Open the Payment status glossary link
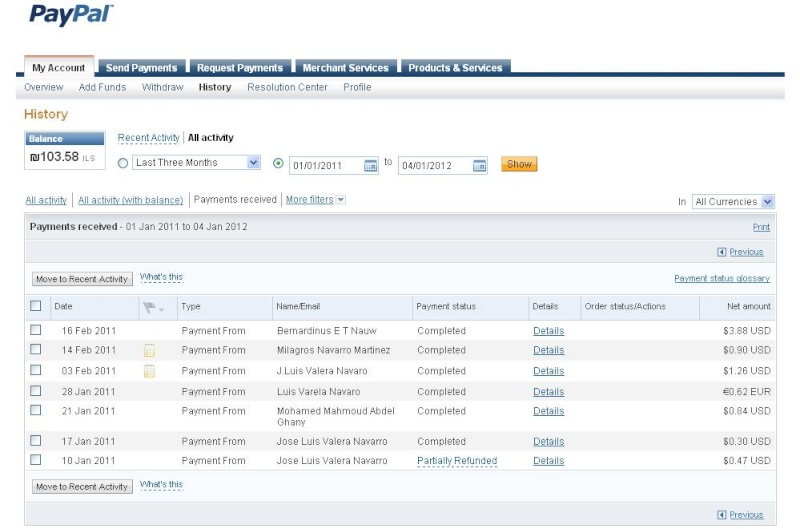The height and width of the screenshot is (529, 800). [722, 278]
